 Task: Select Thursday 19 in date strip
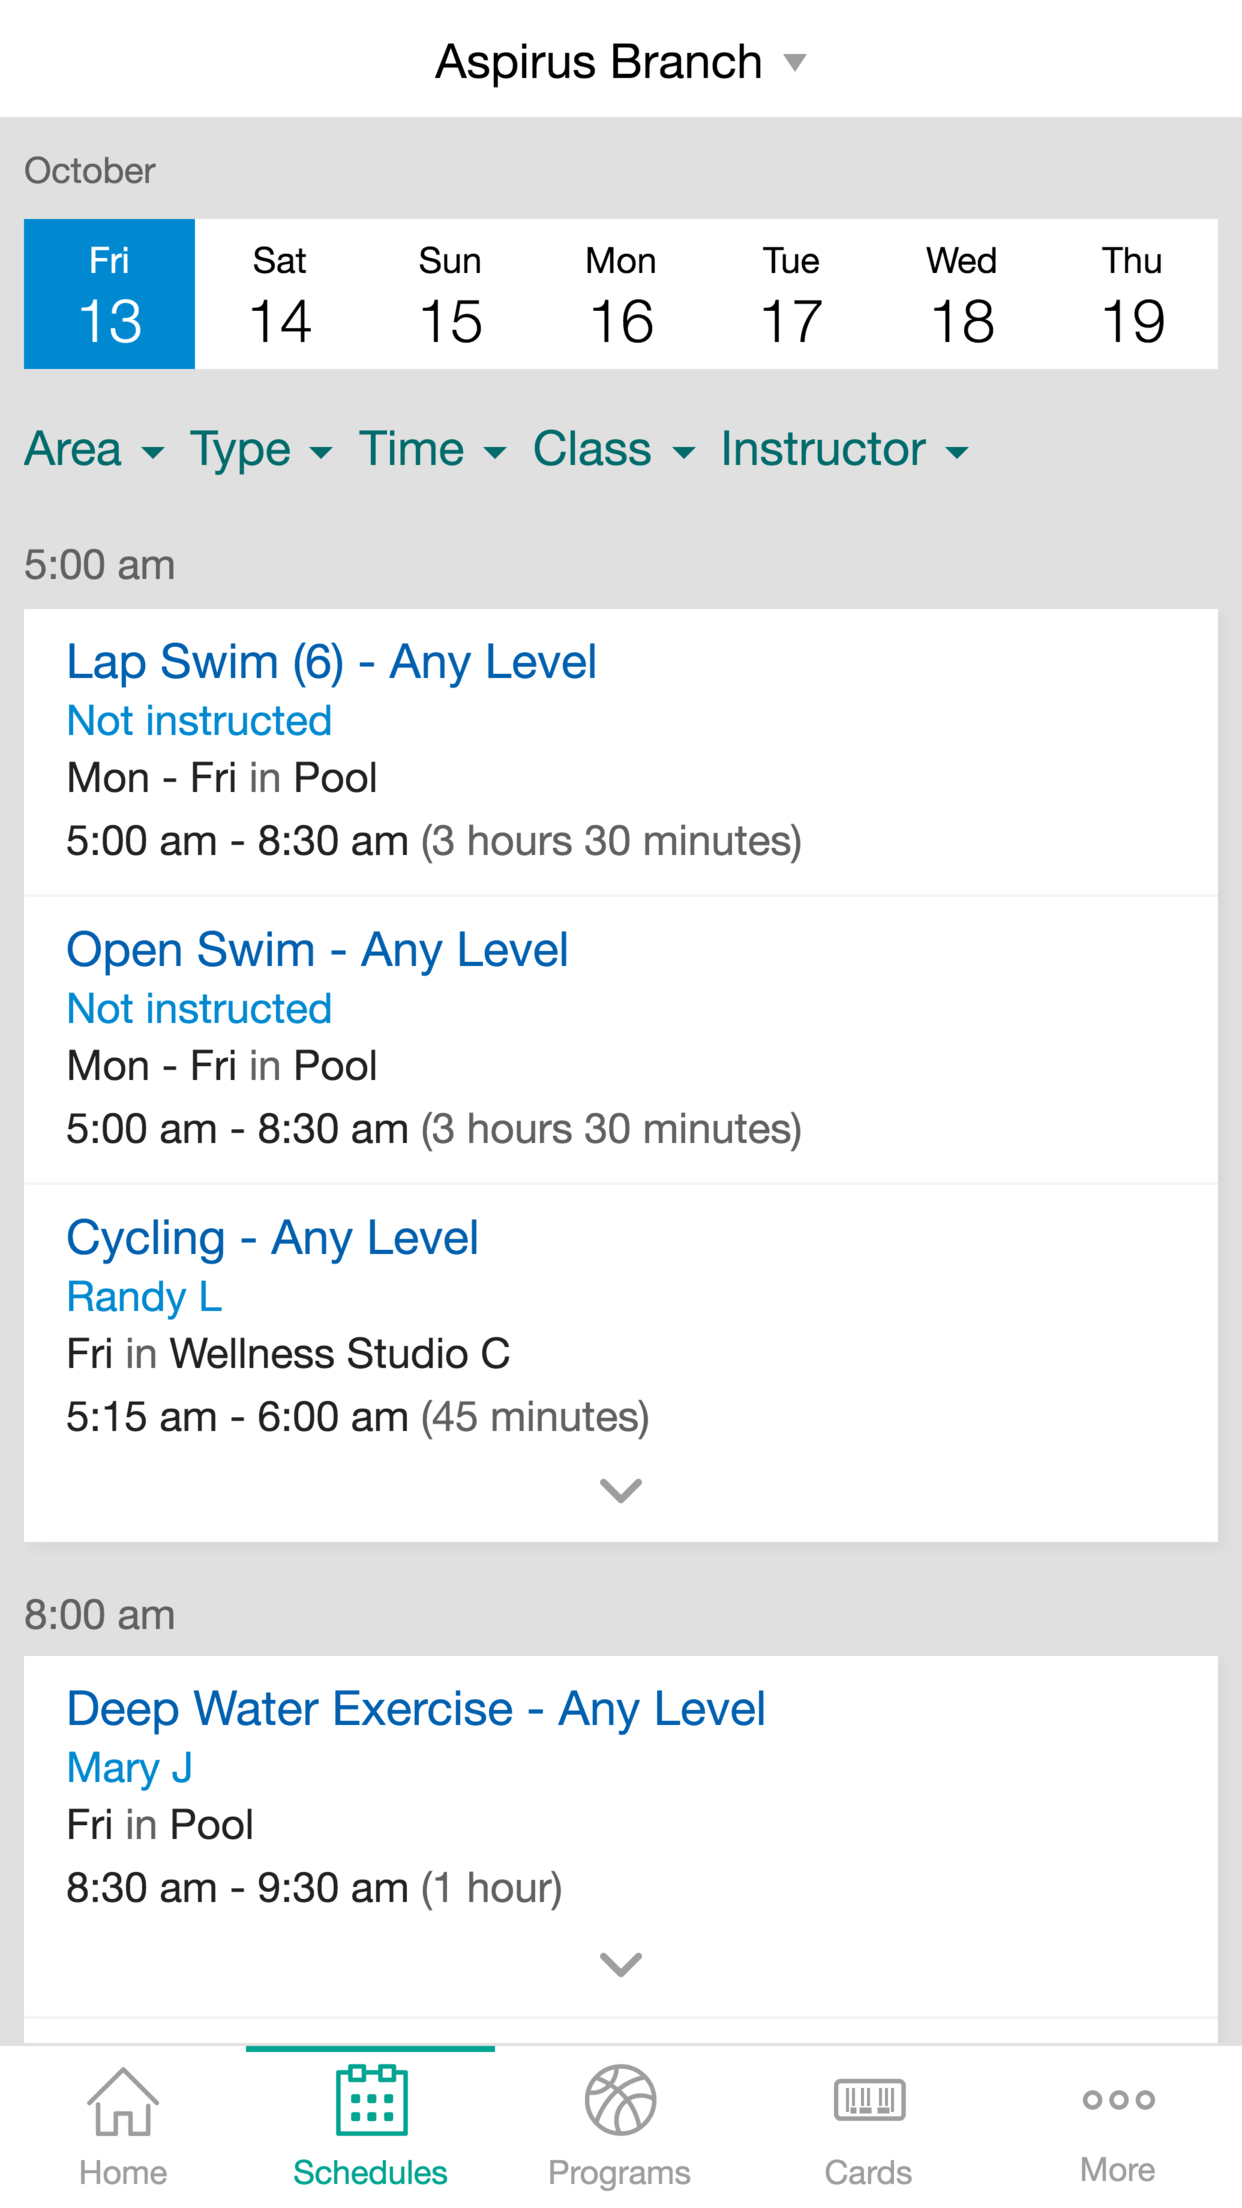tap(1133, 294)
